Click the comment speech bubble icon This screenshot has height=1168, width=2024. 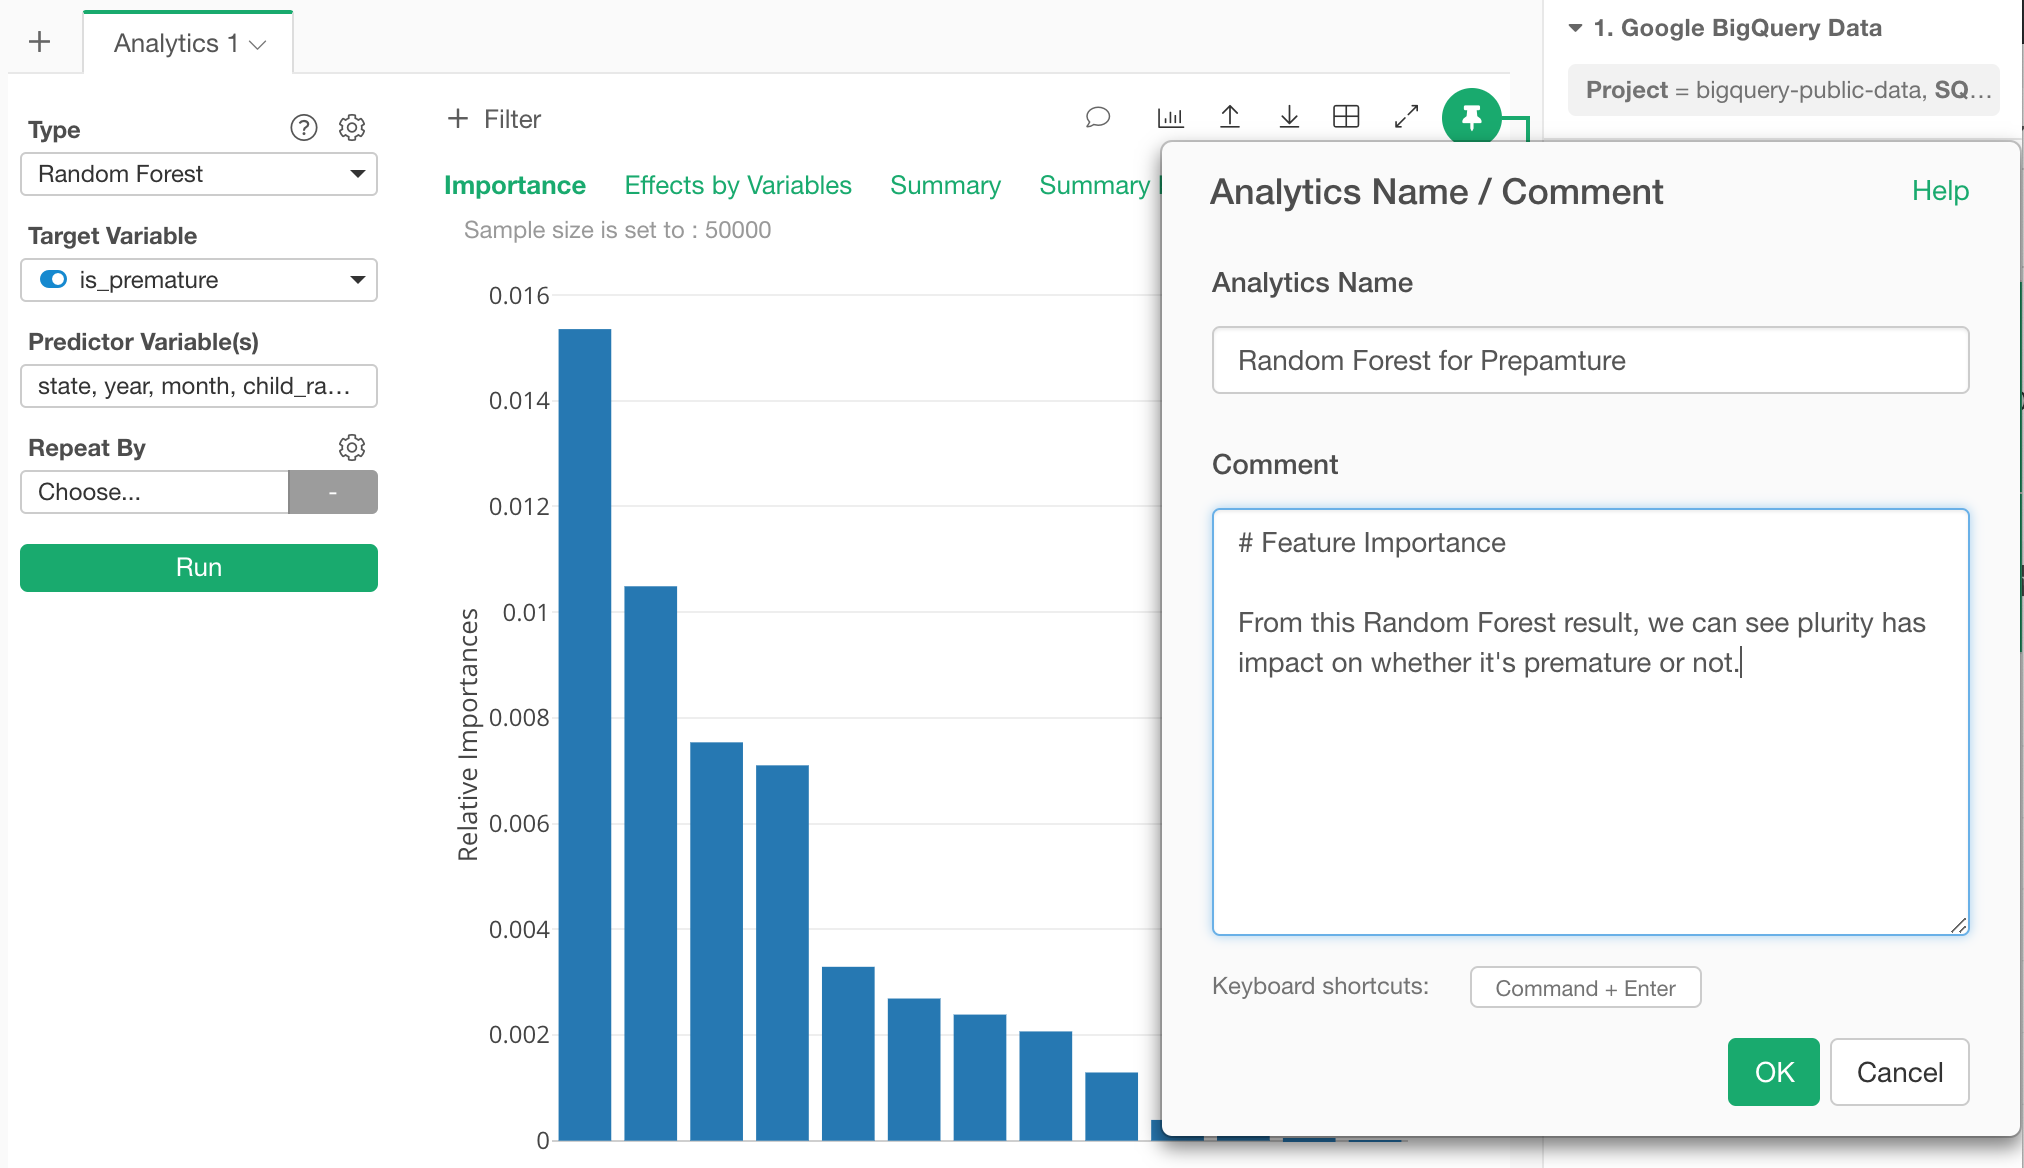click(1097, 118)
